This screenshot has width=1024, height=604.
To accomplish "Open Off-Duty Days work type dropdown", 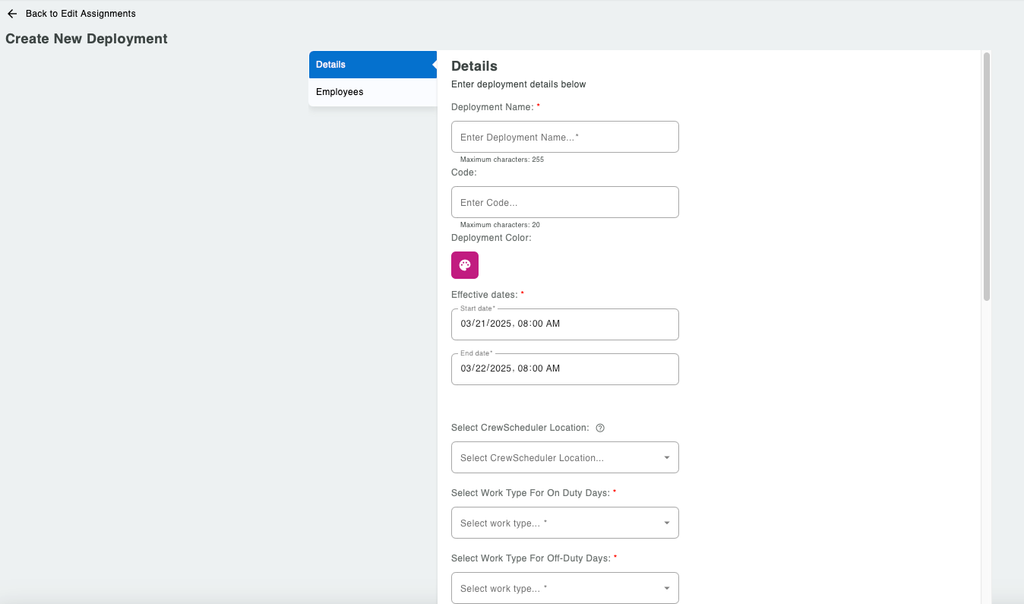I will (564, 588).
